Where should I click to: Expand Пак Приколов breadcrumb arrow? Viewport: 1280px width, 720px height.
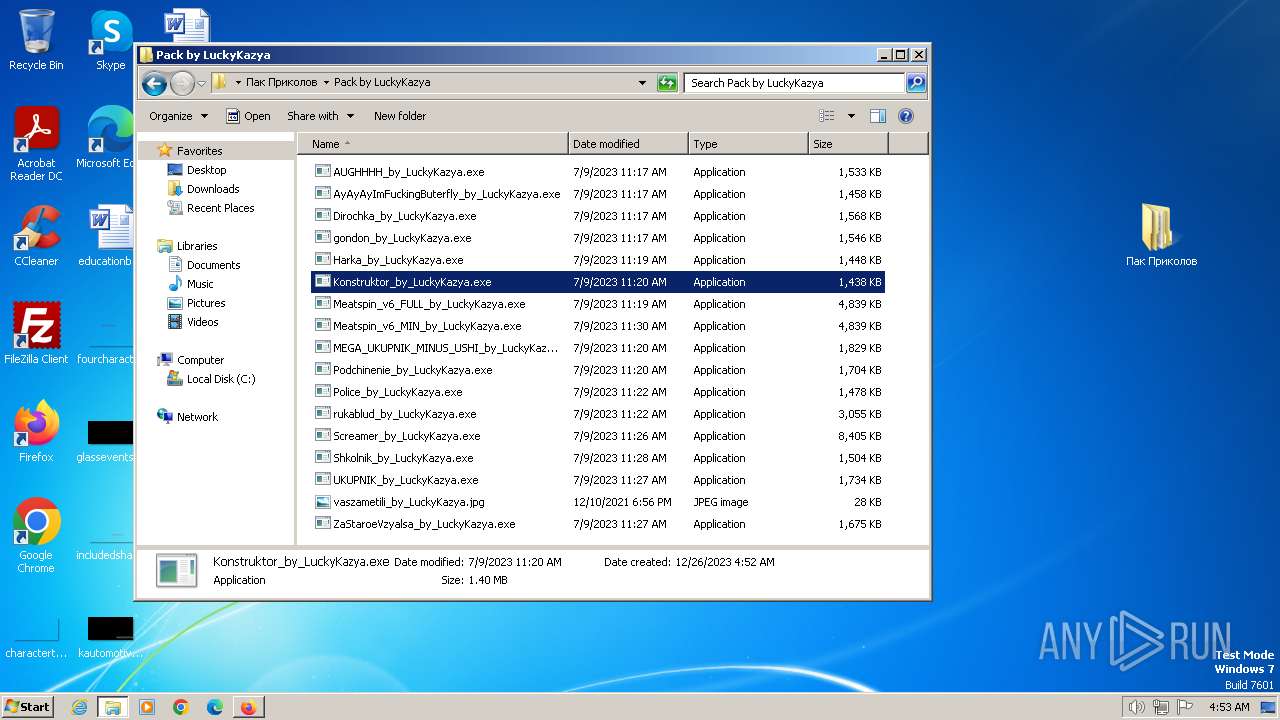[326, 83]
